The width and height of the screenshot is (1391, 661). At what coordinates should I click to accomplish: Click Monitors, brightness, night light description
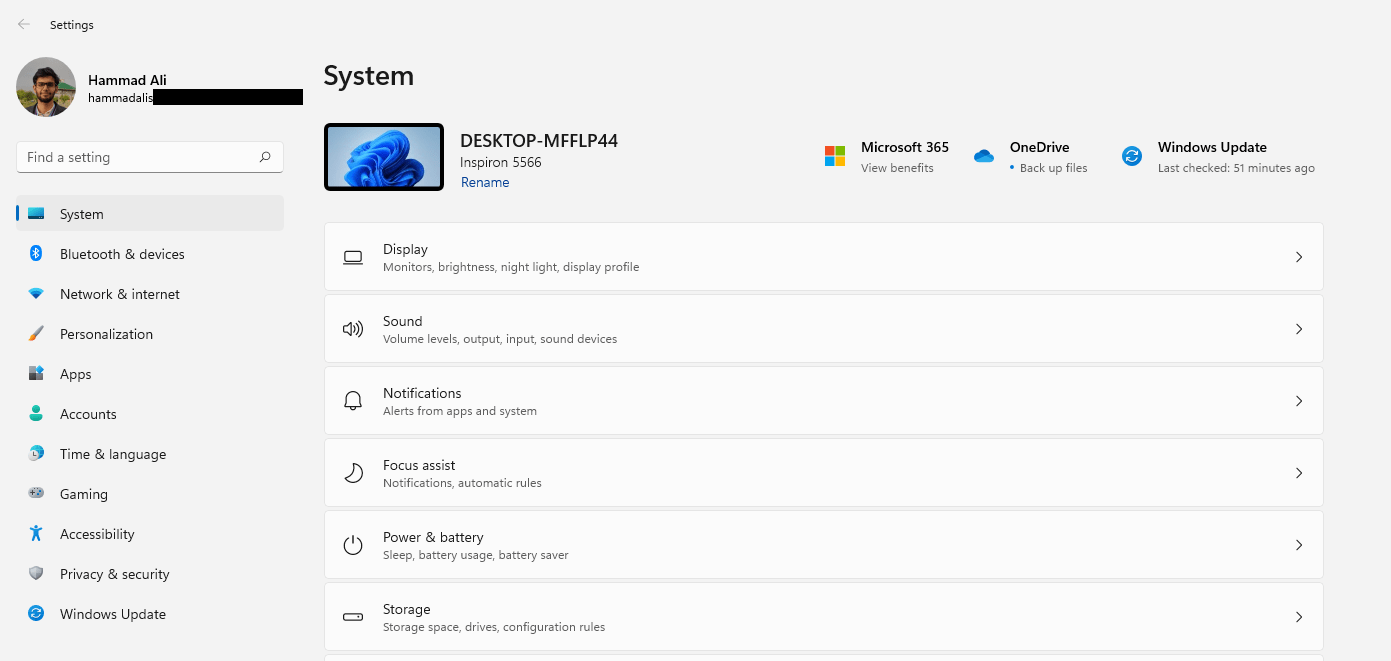(x=511, y=267)
